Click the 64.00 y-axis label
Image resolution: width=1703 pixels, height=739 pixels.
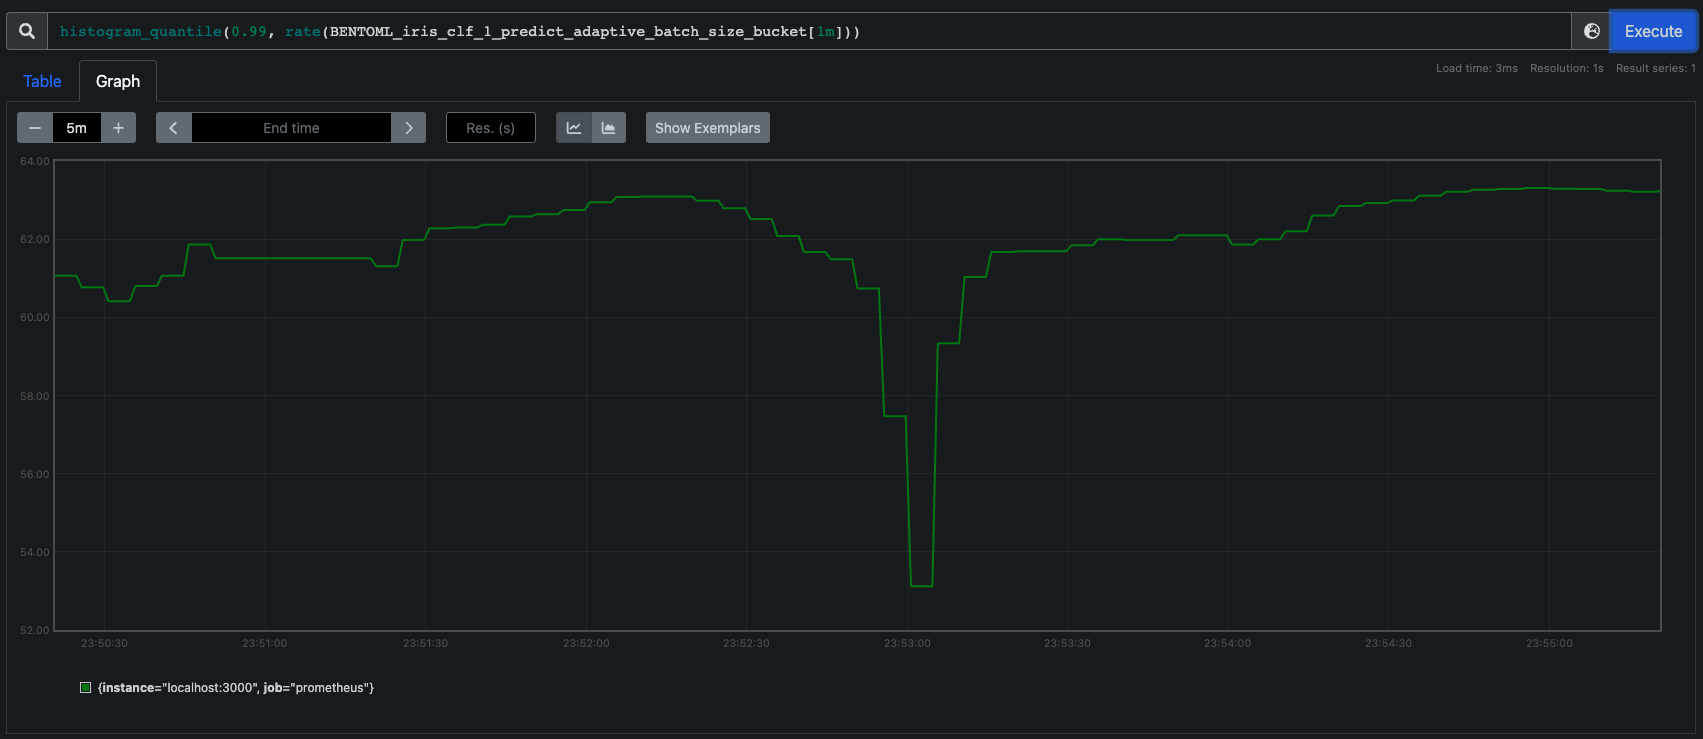click(x=35, y=161)
